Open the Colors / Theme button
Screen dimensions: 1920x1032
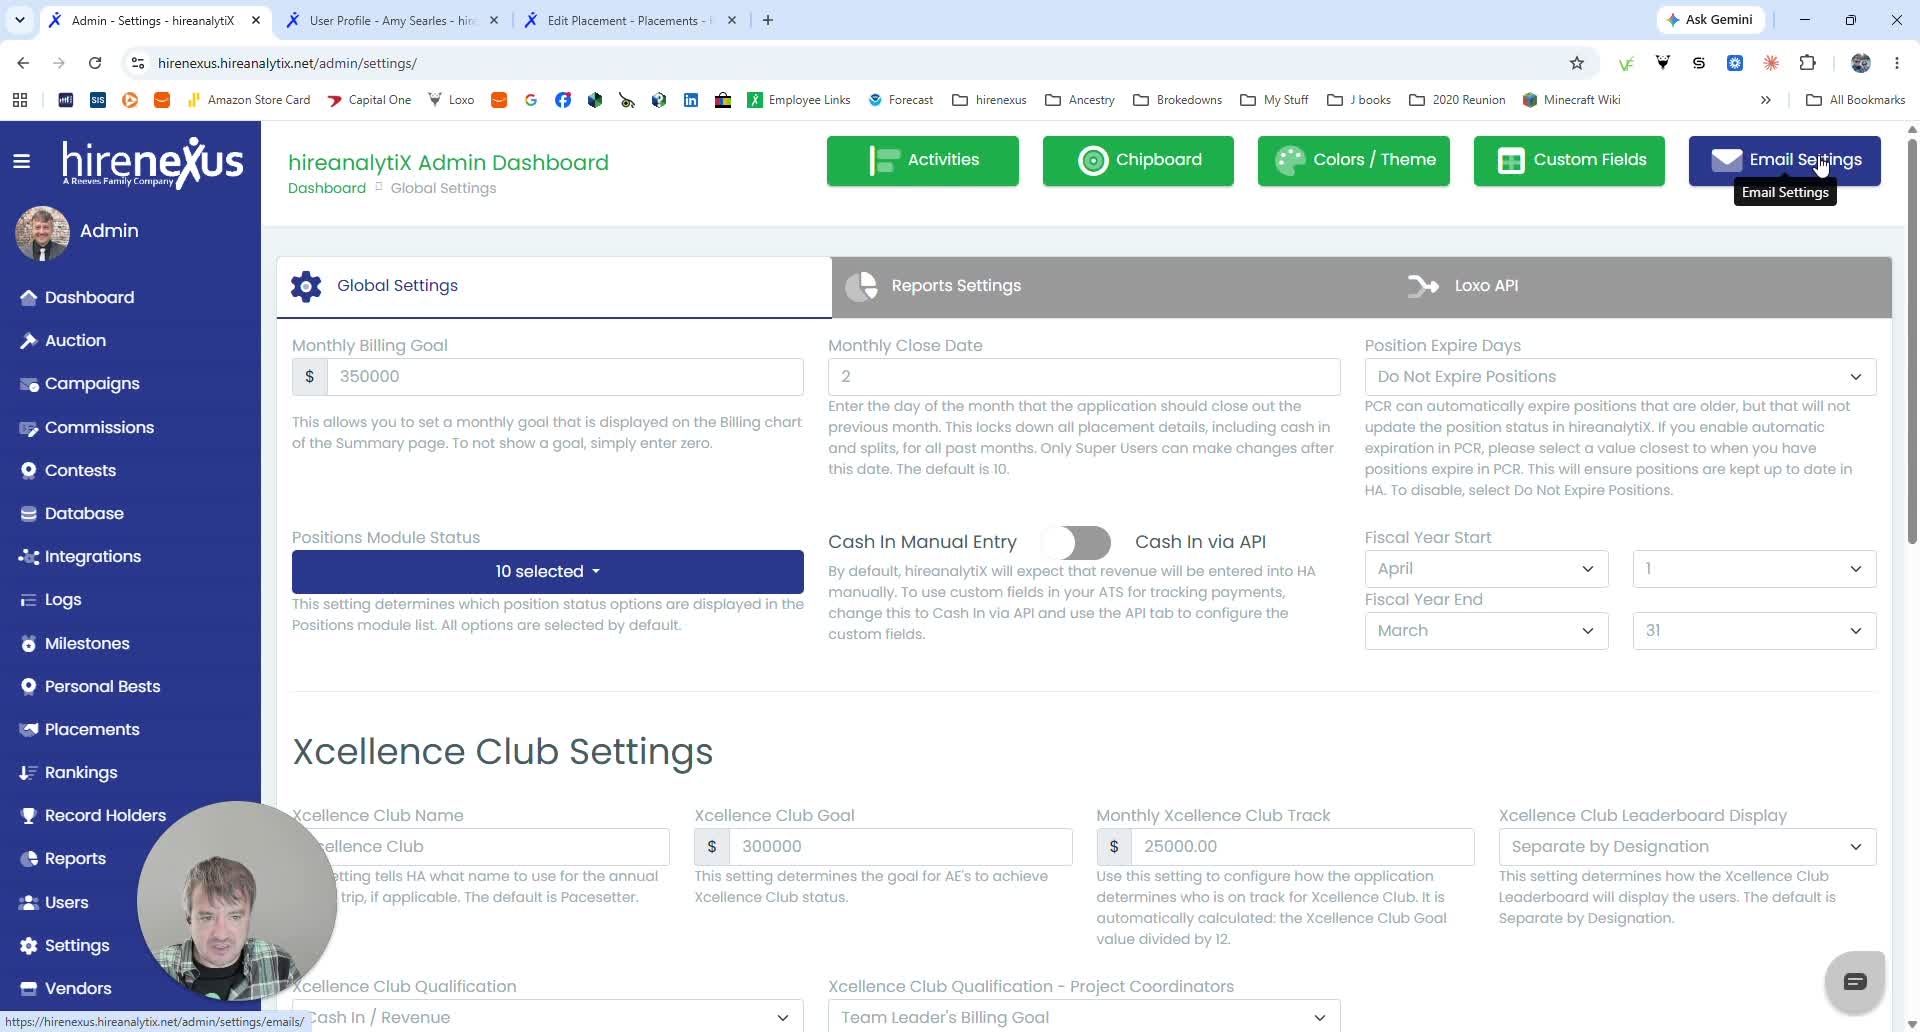click(x=1354, y=161)
